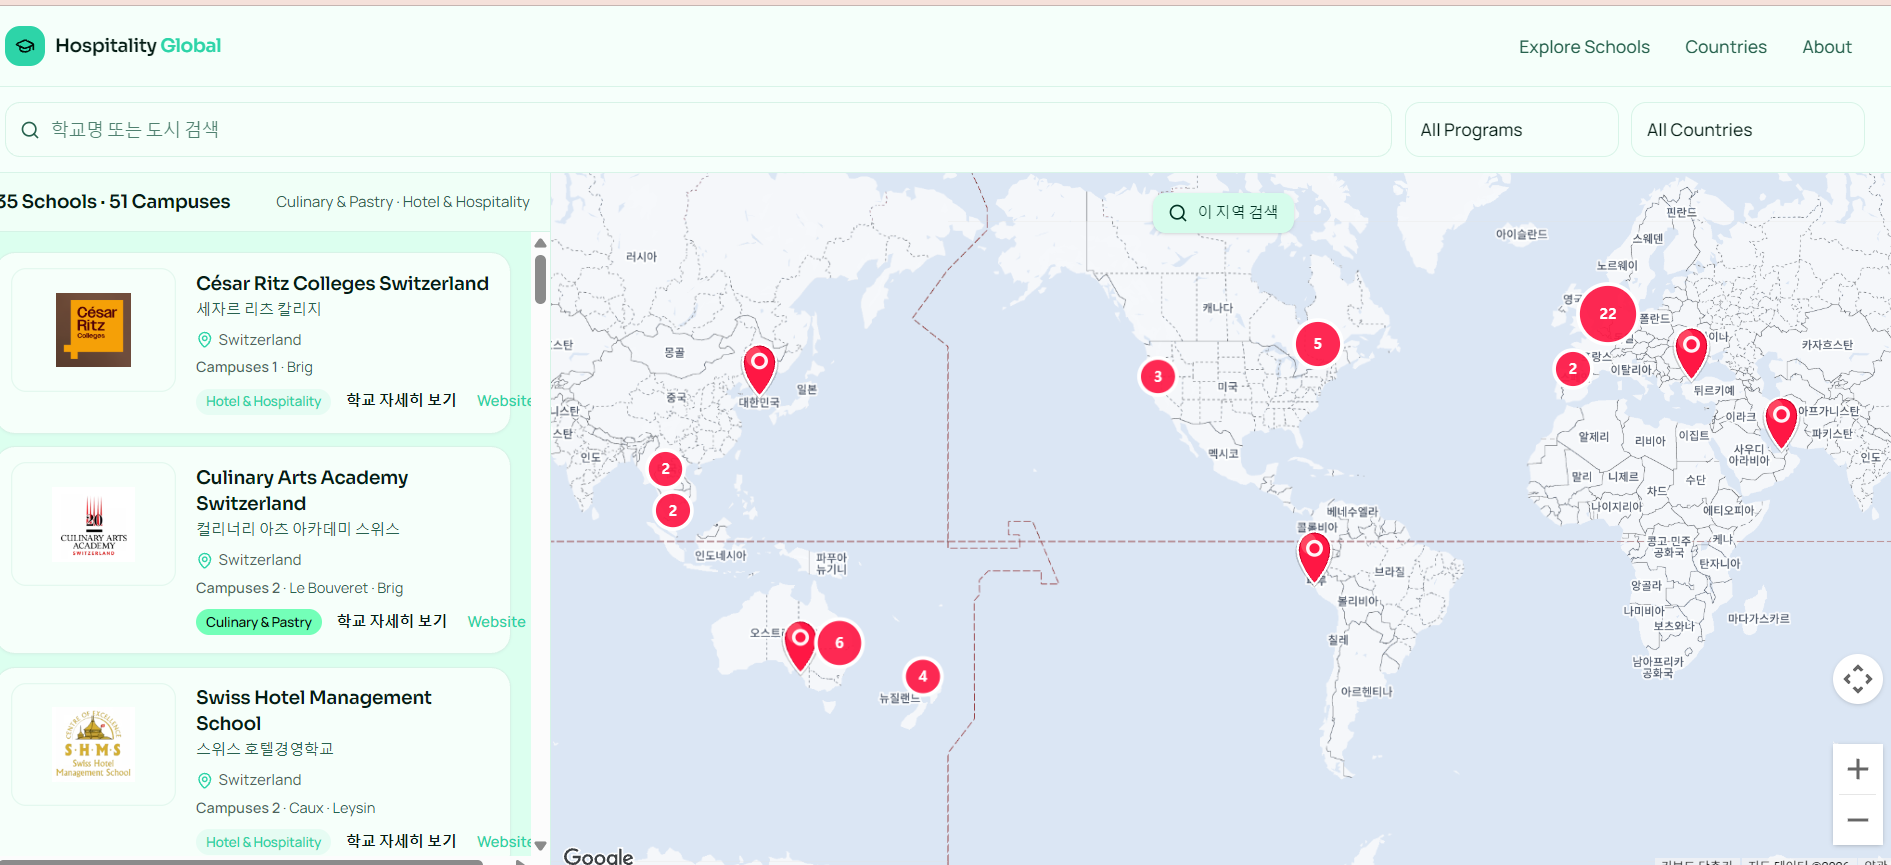The height and width of the screenshot is (865, 1891).
Task: Open the Culinary Arts Academy logo thumbnail
Action: pyautogui.click(x=93, y=524)
